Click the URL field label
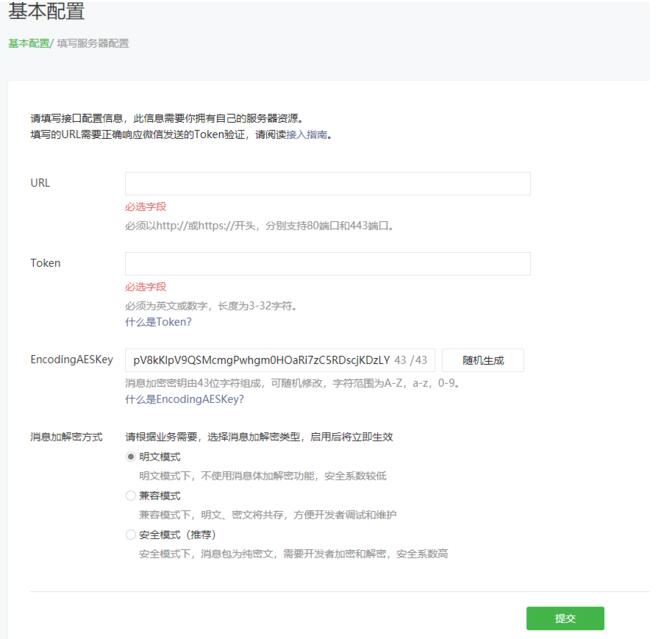Image resolution: width=663 pixels, height=639 pixels. [x=40, y=183]
